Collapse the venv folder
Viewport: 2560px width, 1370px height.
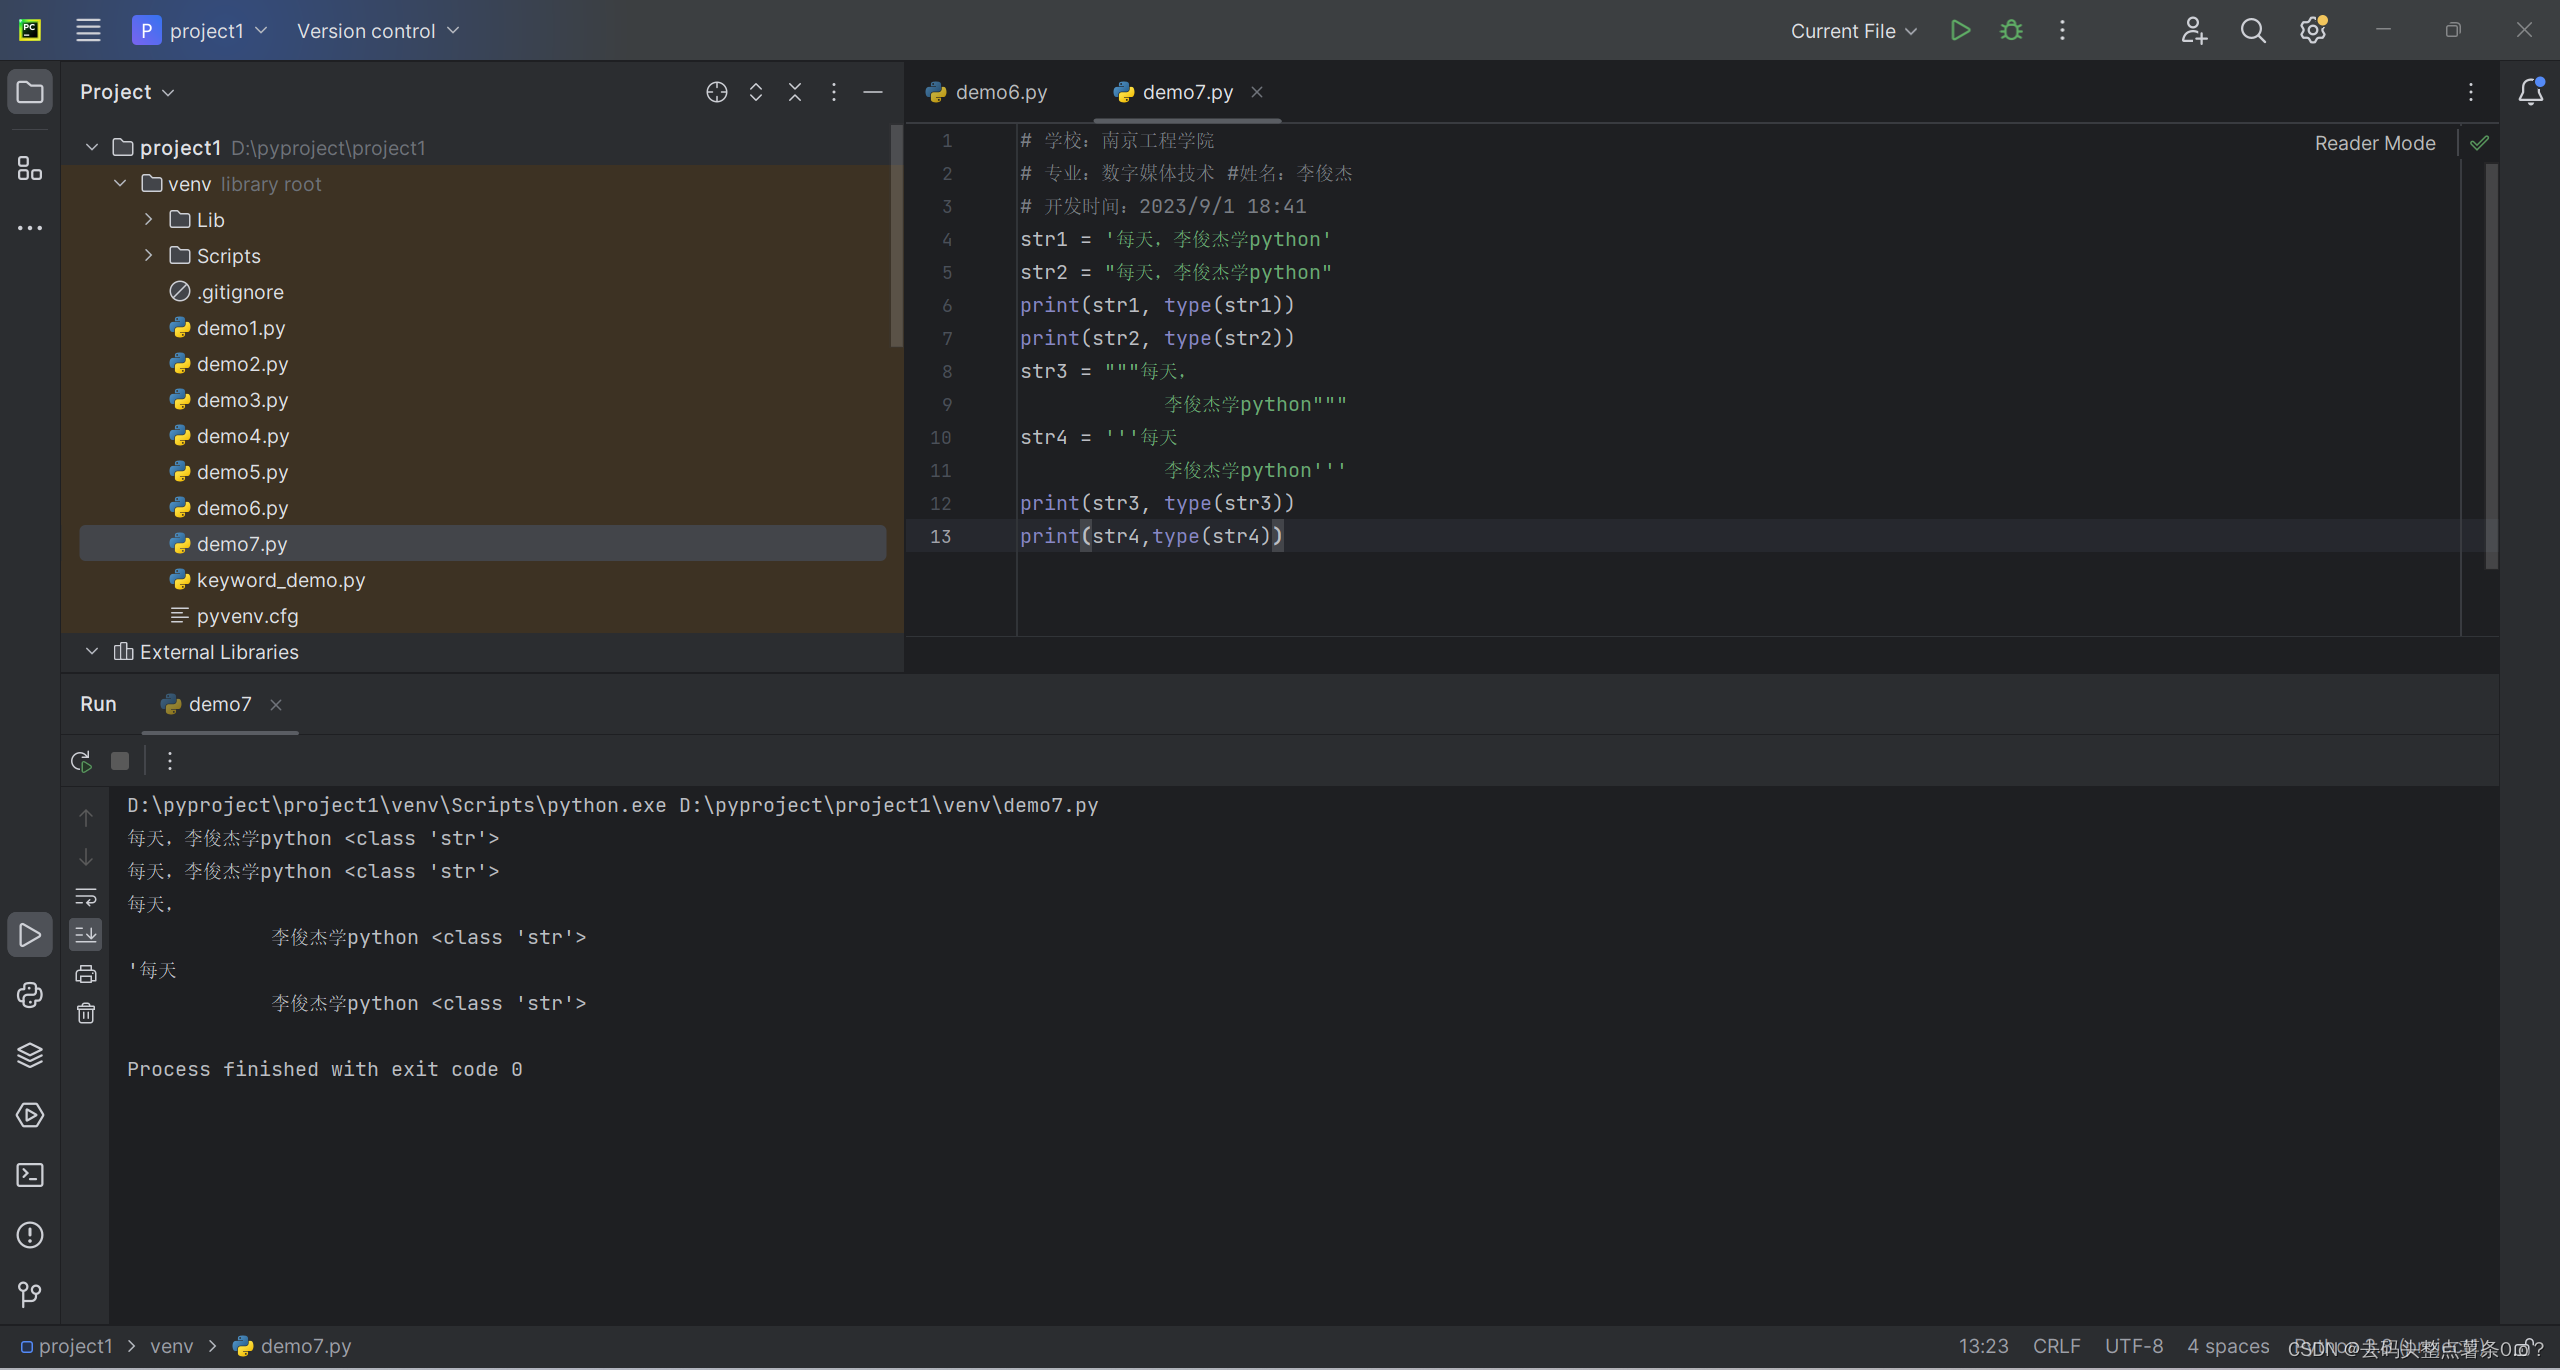pyautogui.click(x=120, y=183)
